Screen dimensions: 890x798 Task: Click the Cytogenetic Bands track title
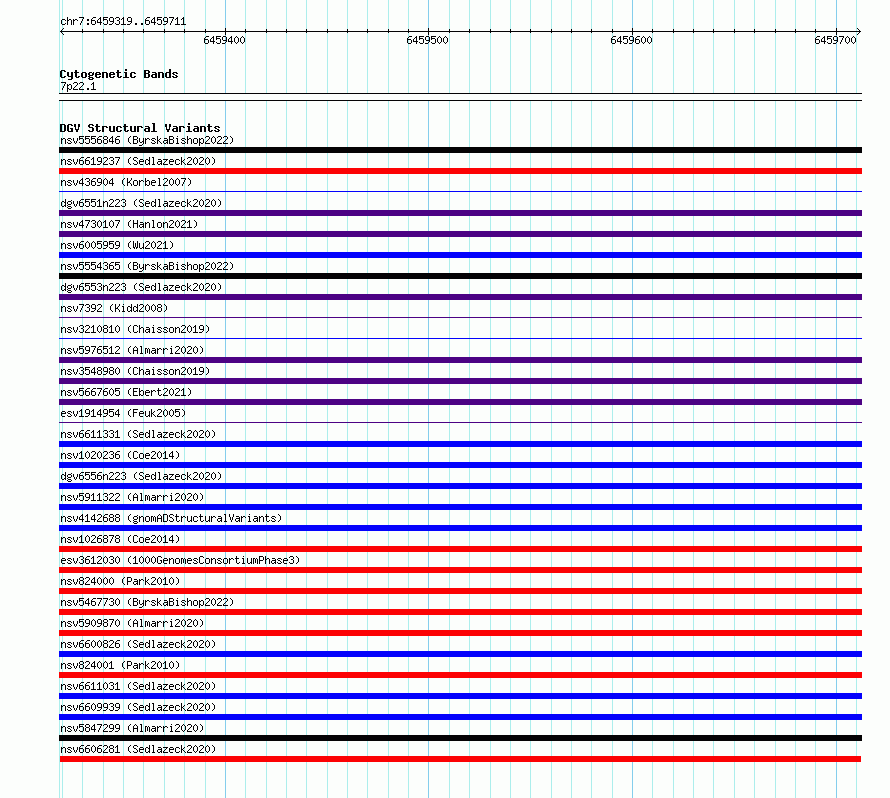[119, 74]
